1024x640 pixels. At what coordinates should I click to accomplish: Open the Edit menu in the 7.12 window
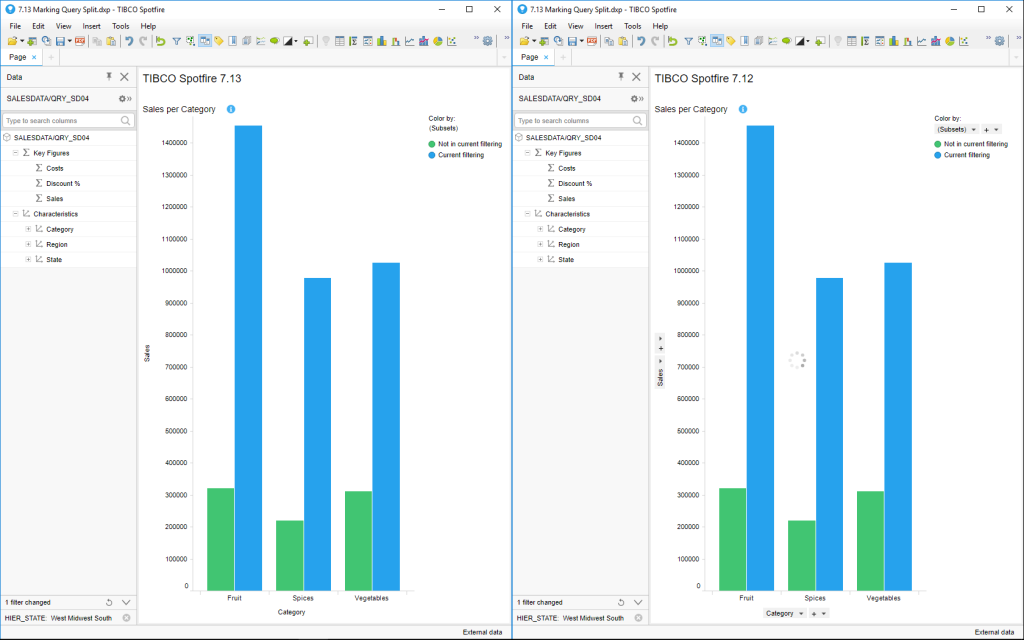(551, 26)
